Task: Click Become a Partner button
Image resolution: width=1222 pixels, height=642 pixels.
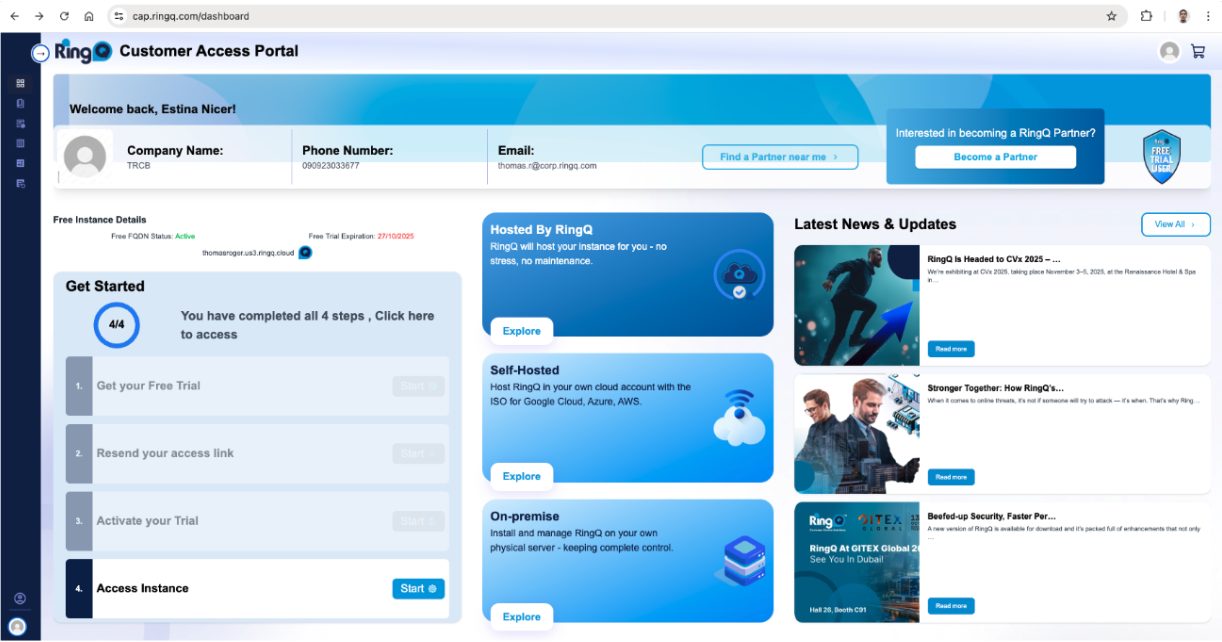Action: pyautogui.click(x=995, y=157)
